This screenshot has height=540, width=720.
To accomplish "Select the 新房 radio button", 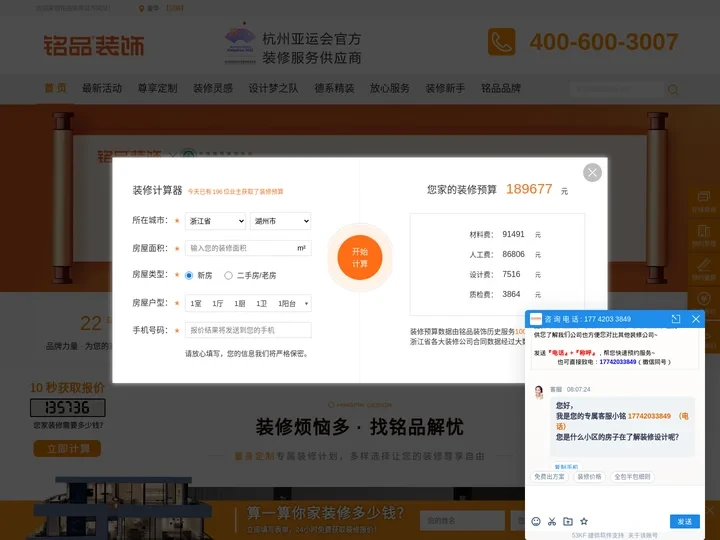I will coord(189,276).
